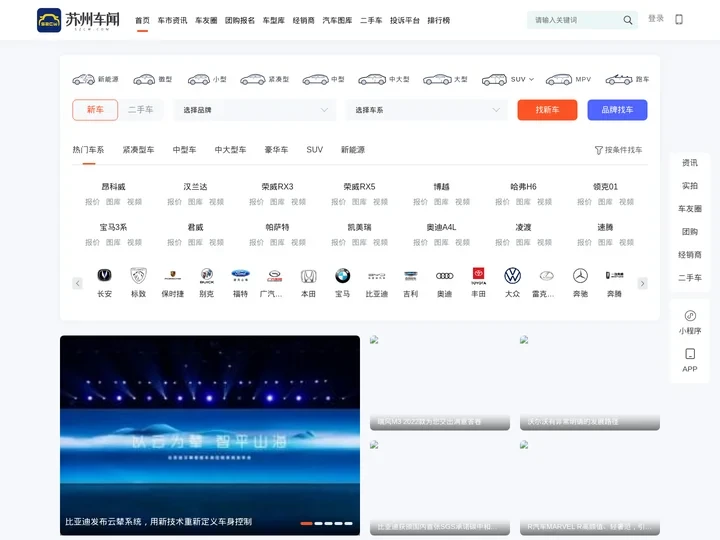
Task: Toggle search mode to 新车
Action: click(x=95, y=110)
